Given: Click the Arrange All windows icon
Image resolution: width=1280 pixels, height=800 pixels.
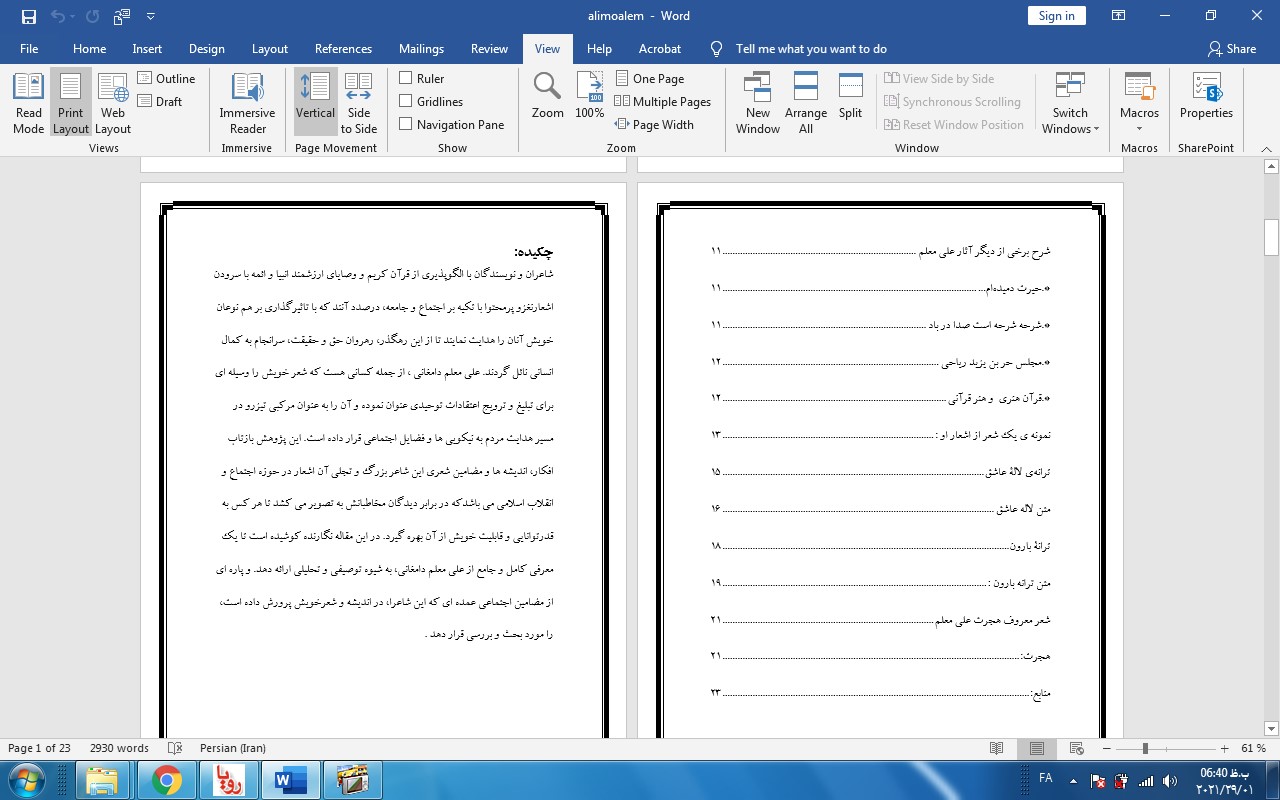Looking at the screenshot, I should [805, 103].
